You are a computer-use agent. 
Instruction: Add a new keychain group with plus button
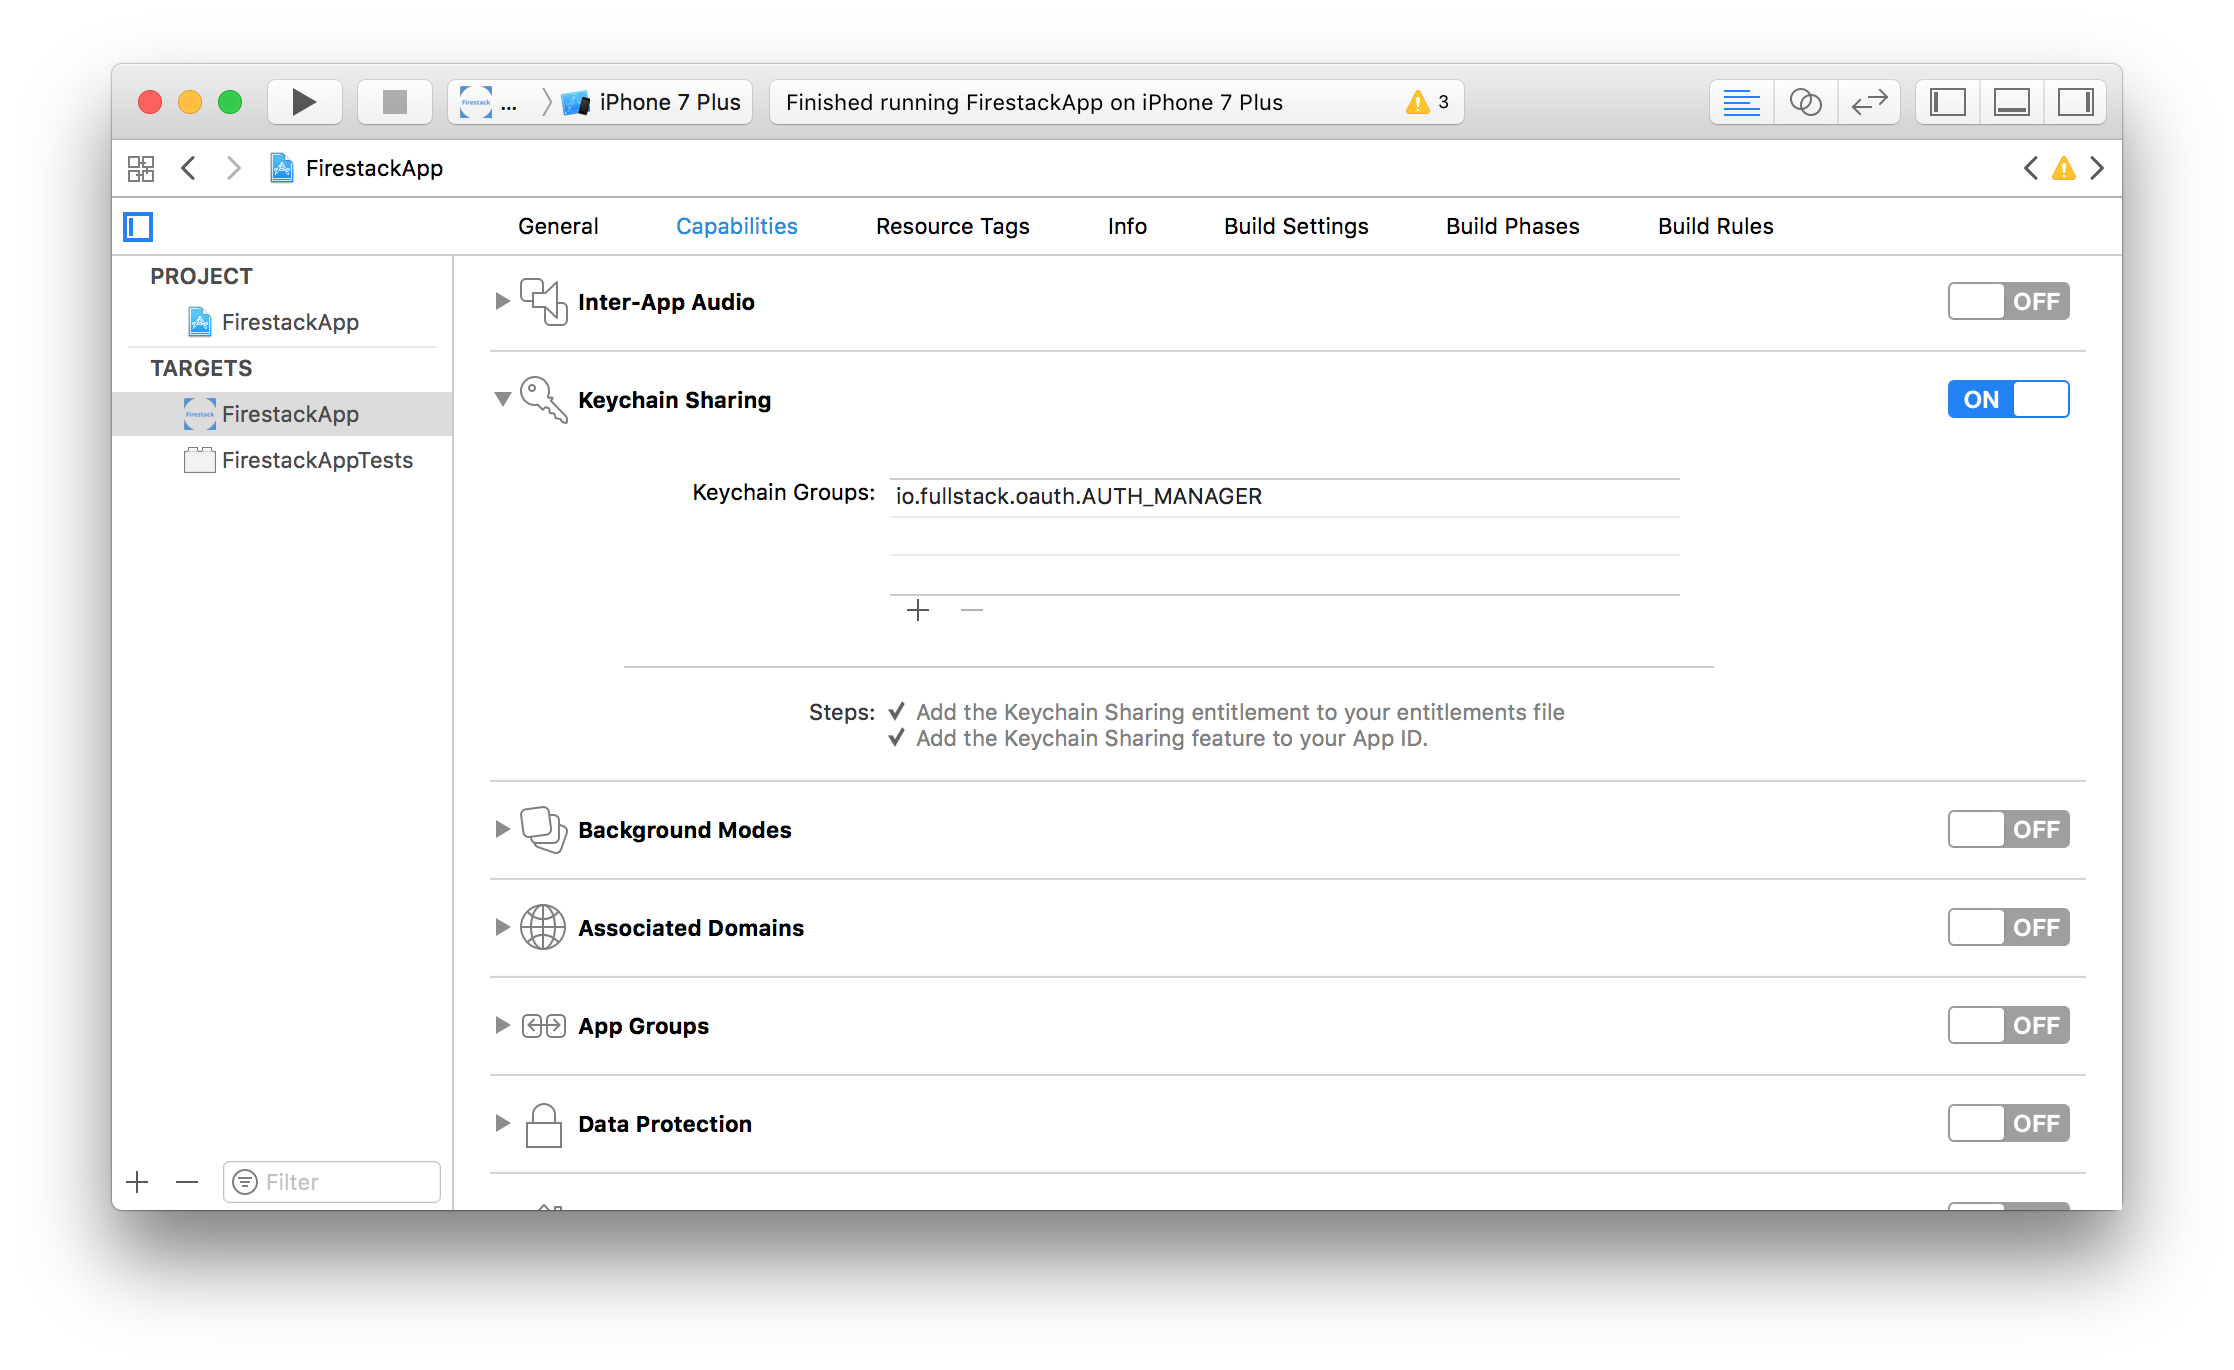tap(917, 610)
